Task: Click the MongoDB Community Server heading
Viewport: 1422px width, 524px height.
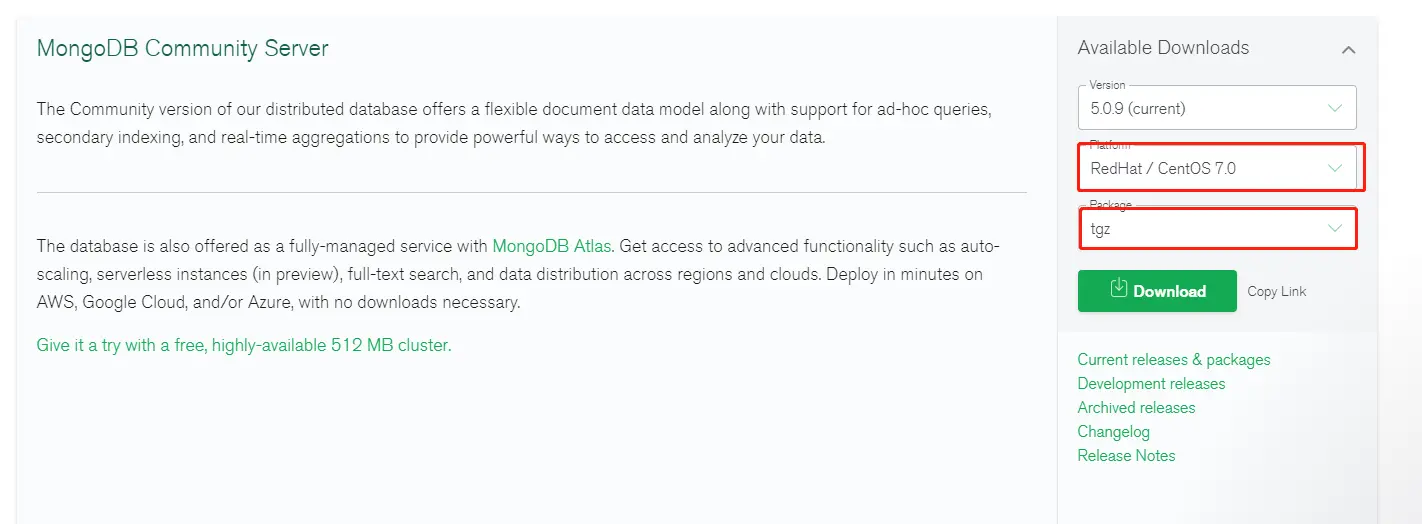Action: (x=183, y=48)
